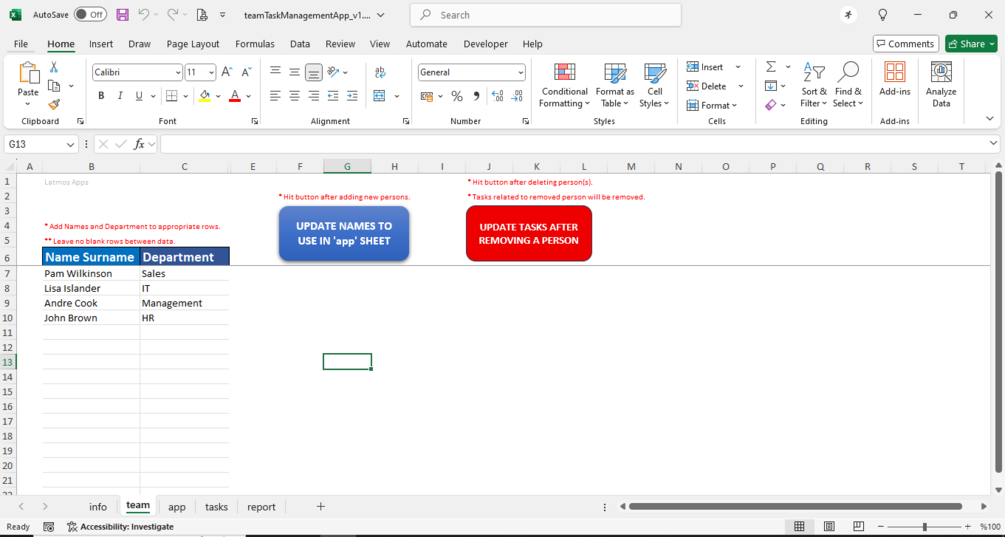The image size is (1005, 537).
Task: Toggle Align Left horizontal alignment
Action: click(275, 96)
